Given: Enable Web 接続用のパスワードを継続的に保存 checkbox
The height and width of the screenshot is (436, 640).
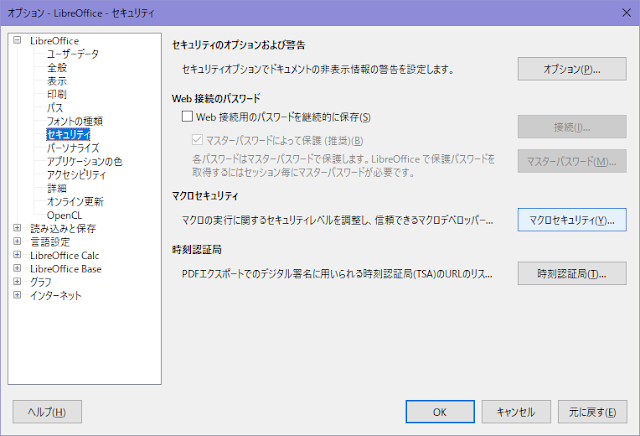Looking at the screenshot, I should [x=187, y=117].
